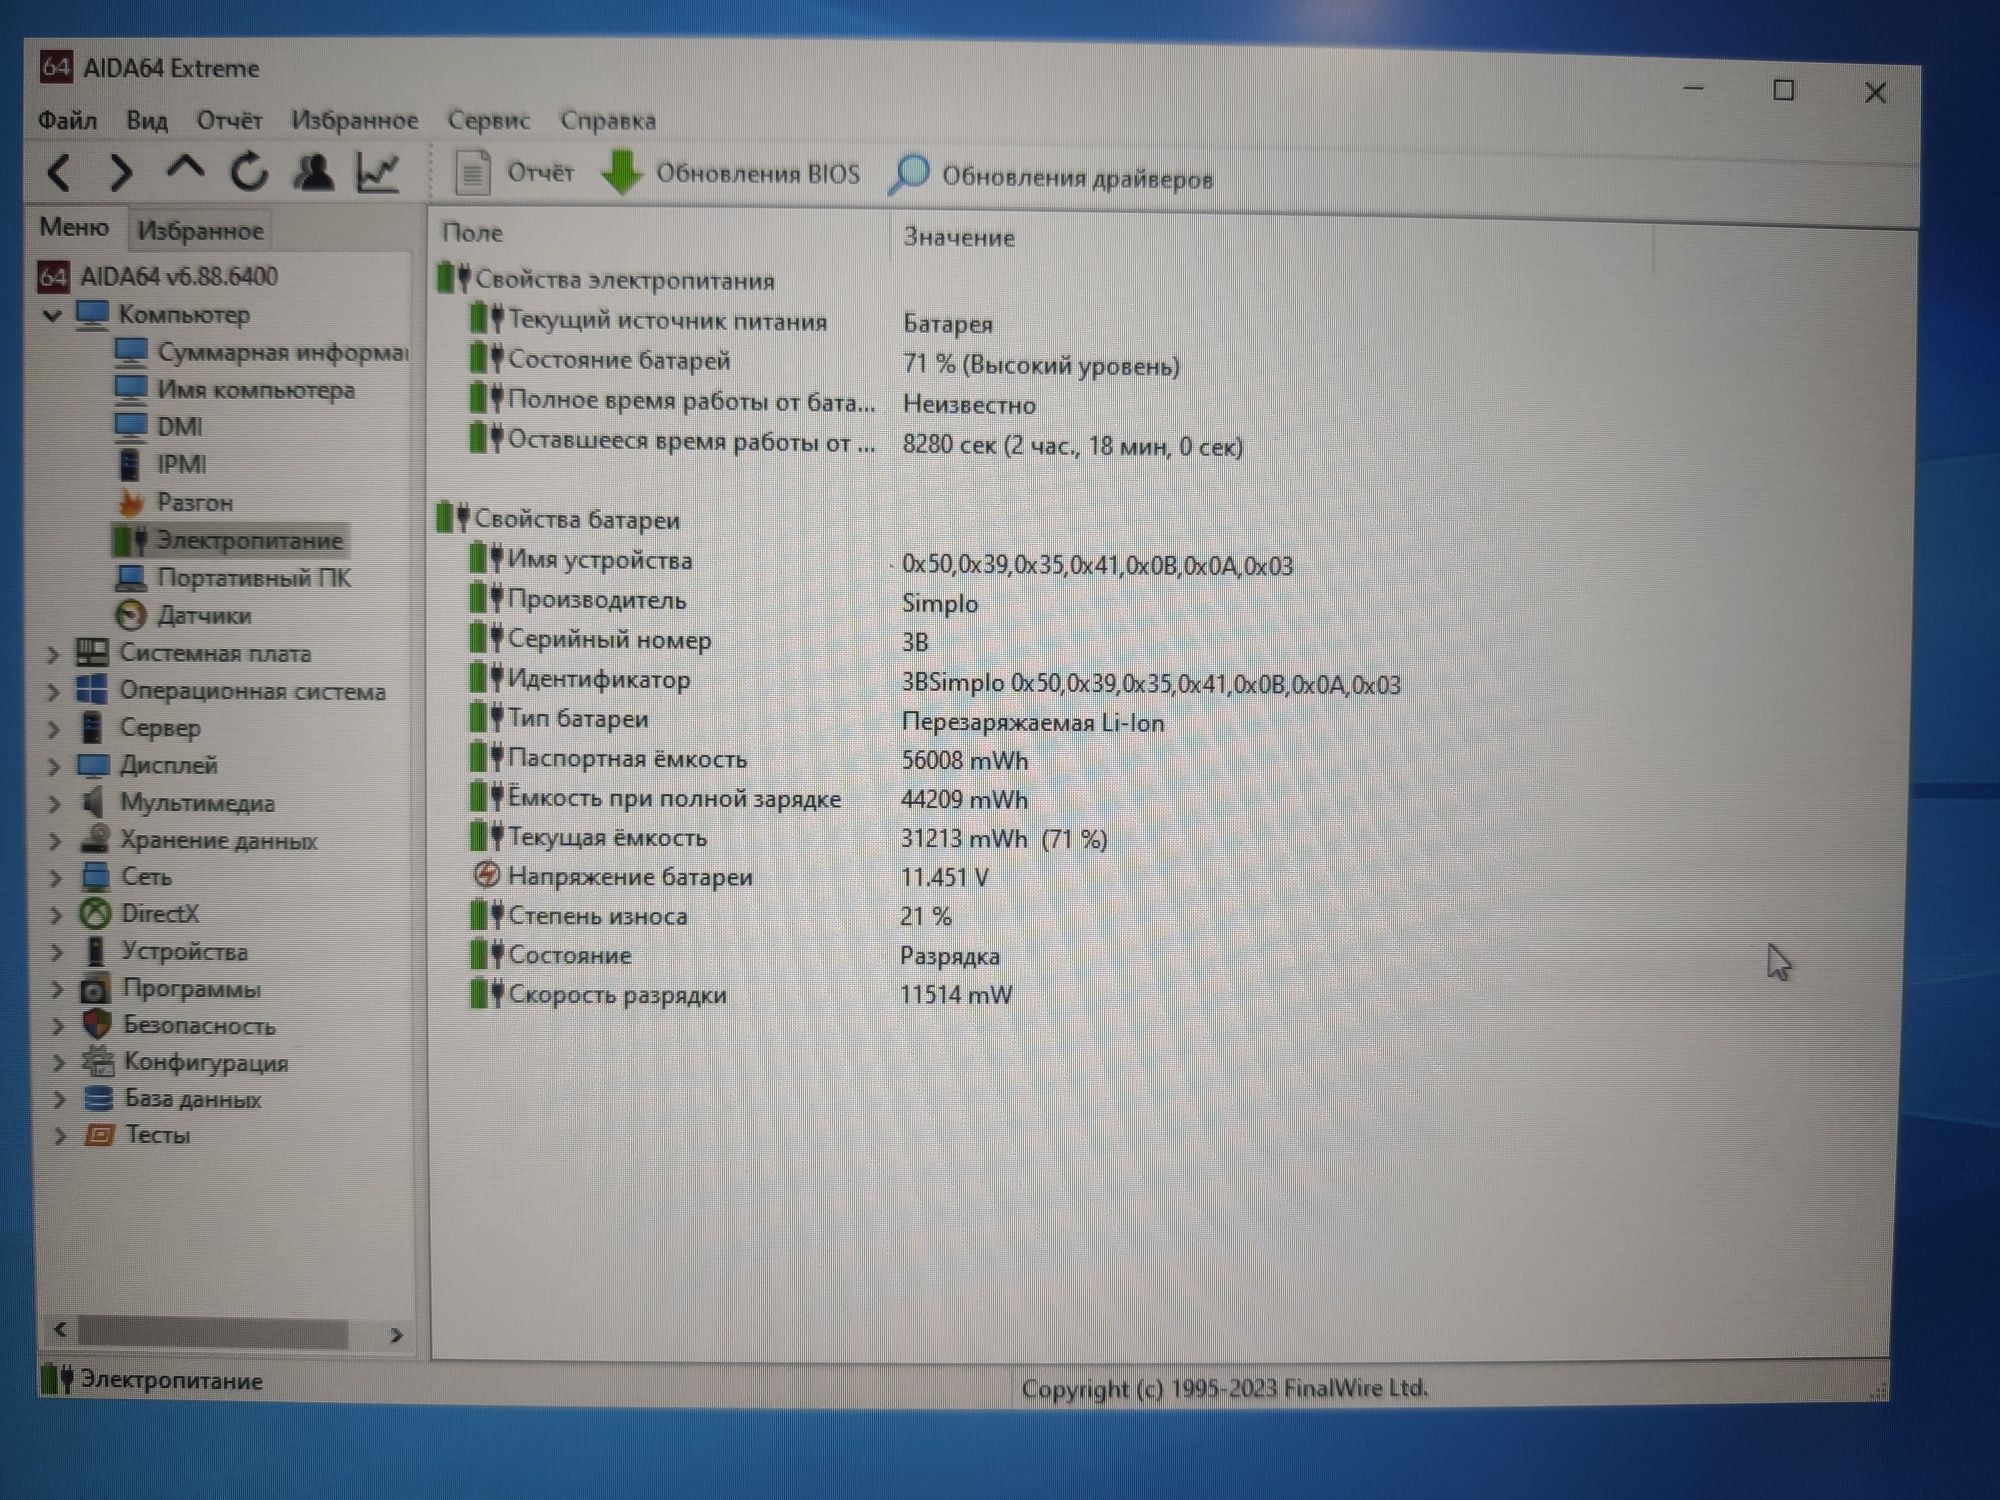Maximize the AIDA64 window
Screen dimensions: 2000x1500
(1783, 91)
